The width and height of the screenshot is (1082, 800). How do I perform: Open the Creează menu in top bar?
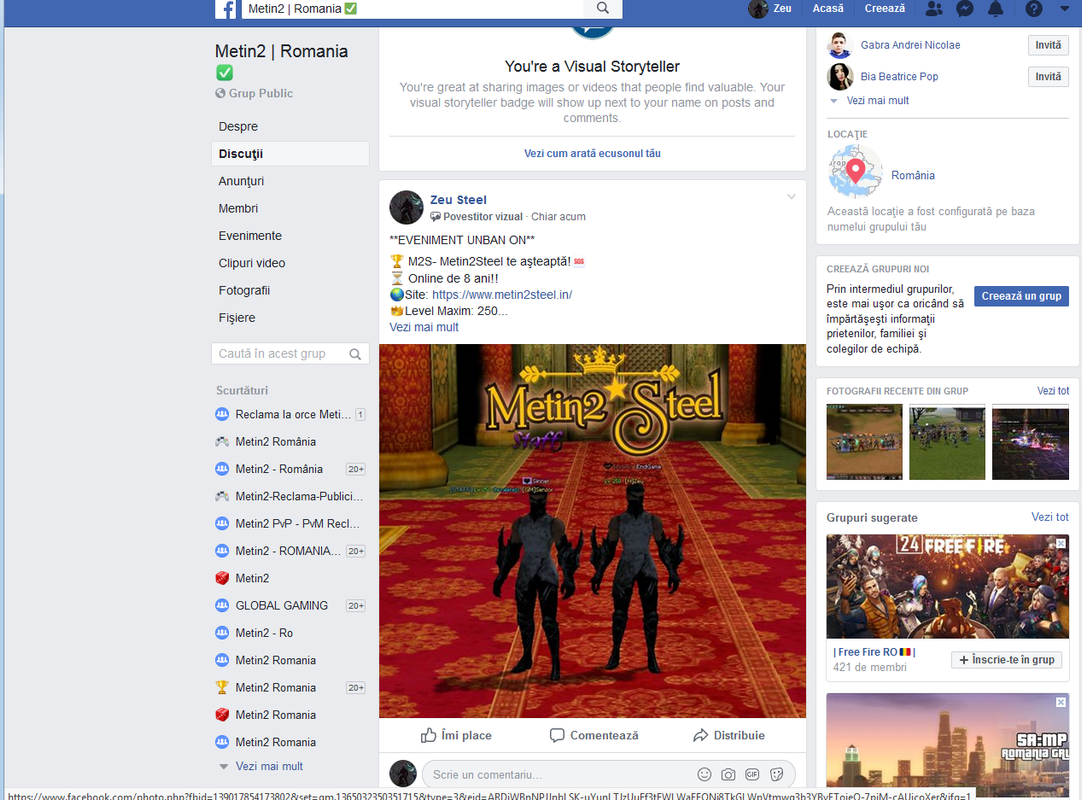885,8
